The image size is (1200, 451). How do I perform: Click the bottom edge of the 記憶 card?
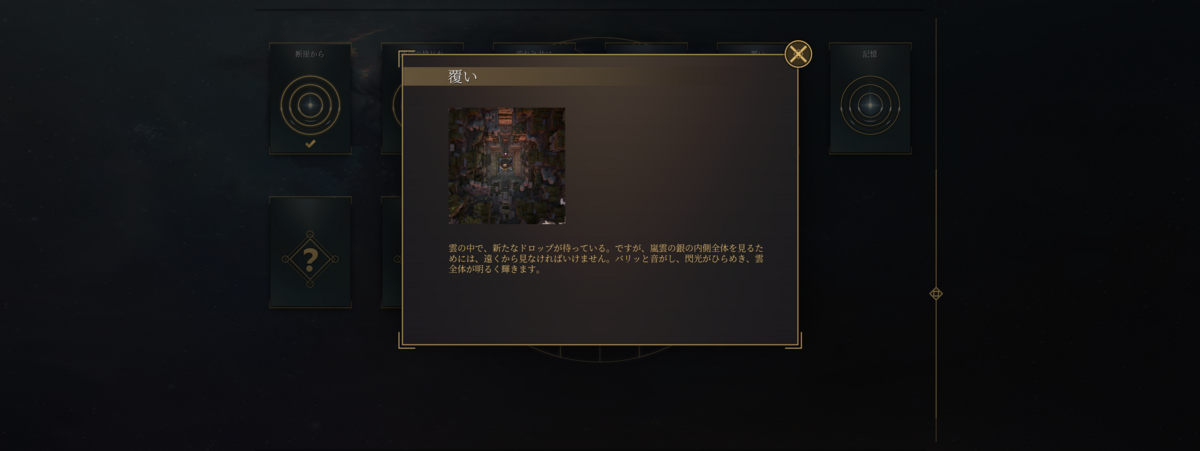[870, 153]
